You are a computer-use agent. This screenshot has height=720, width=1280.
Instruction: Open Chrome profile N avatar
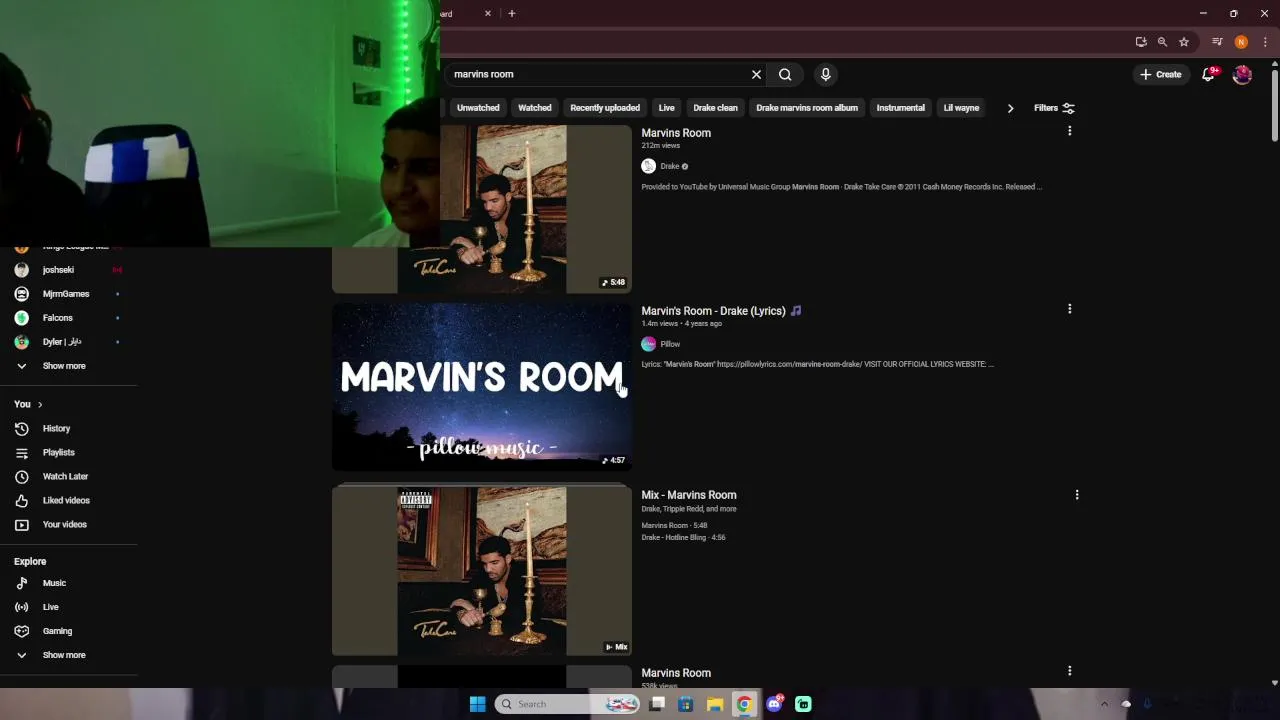click(x=1241, y=42)
